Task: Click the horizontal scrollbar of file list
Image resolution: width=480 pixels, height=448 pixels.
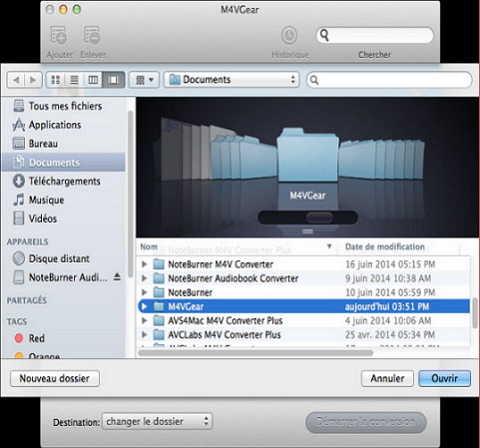Action: point(256,353)
